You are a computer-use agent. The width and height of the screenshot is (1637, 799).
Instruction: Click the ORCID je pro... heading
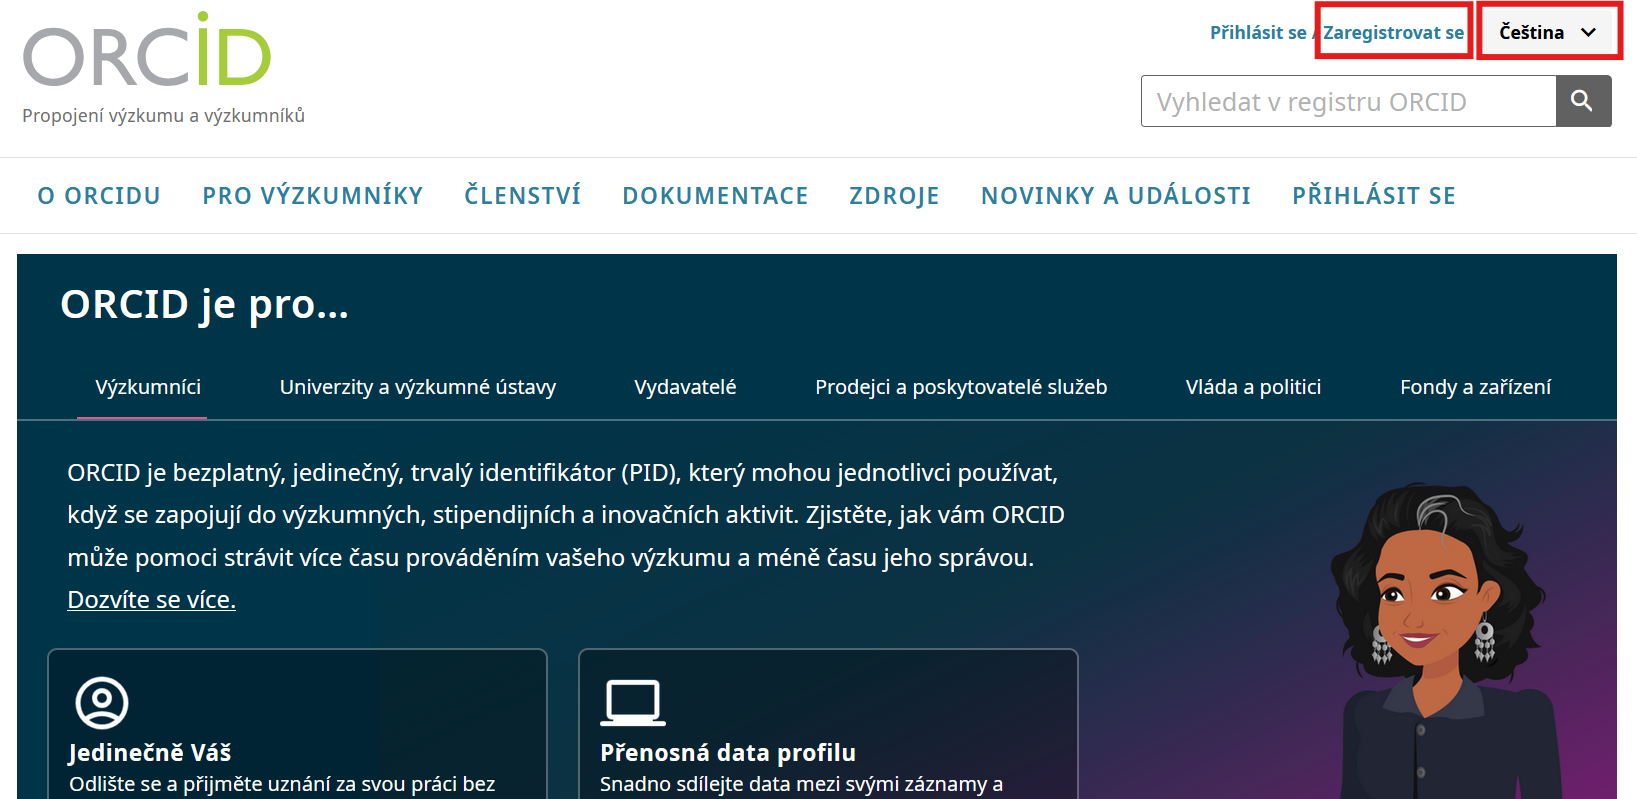pyautogui.click(x=205, y=305)
